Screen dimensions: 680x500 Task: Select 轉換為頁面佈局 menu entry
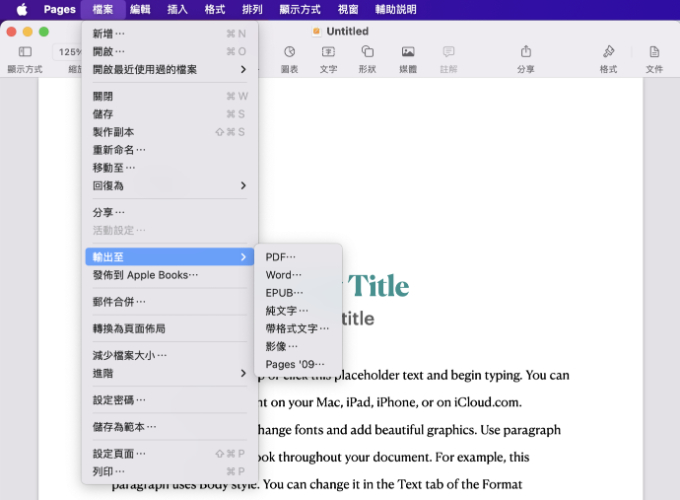point(129,328)
